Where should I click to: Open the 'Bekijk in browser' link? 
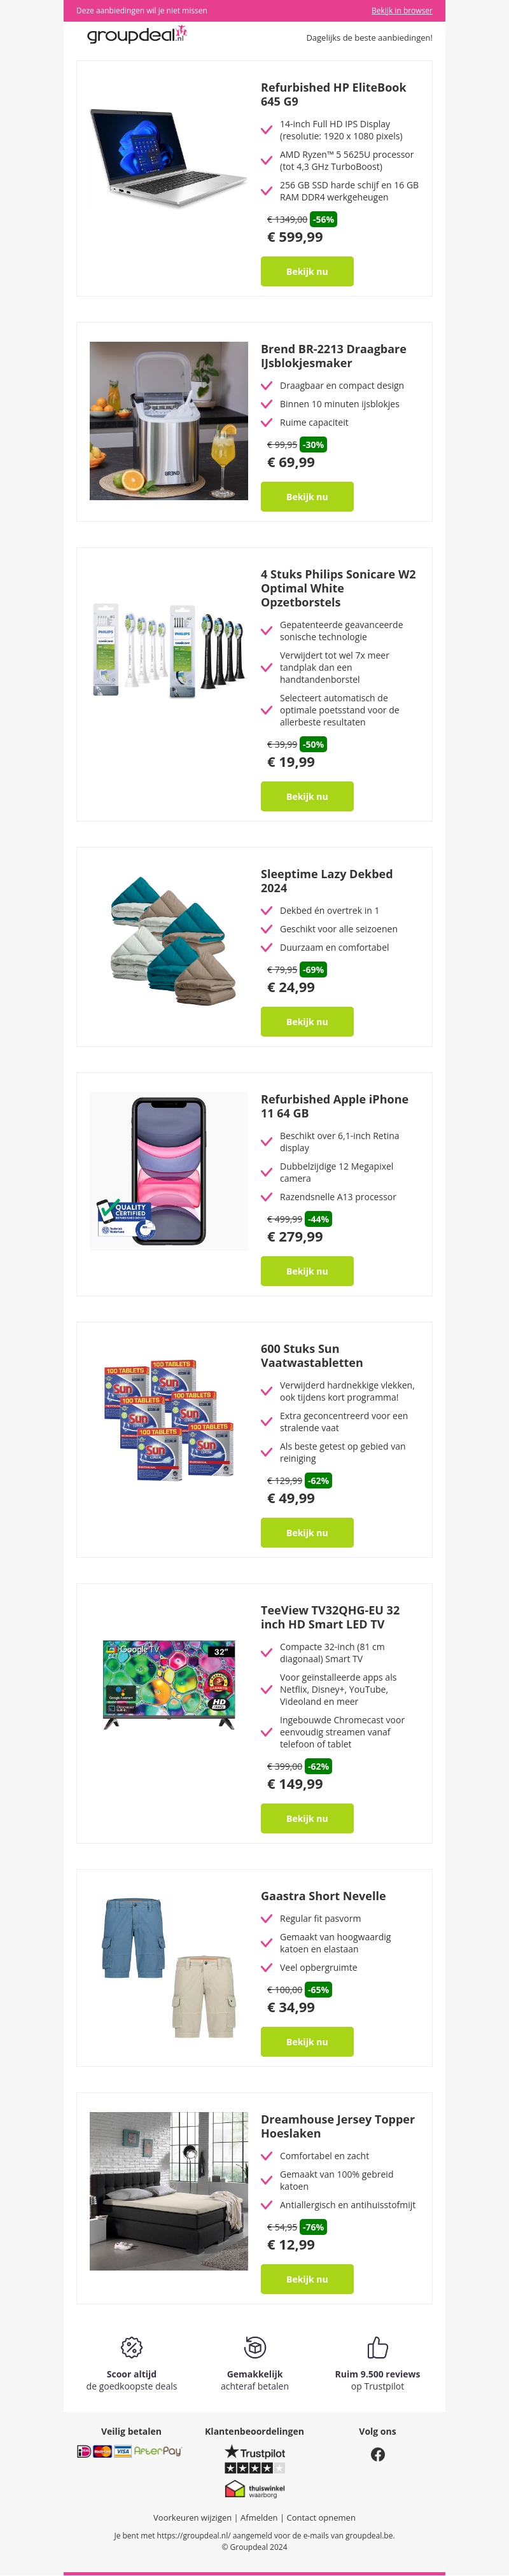pos(401,11)
